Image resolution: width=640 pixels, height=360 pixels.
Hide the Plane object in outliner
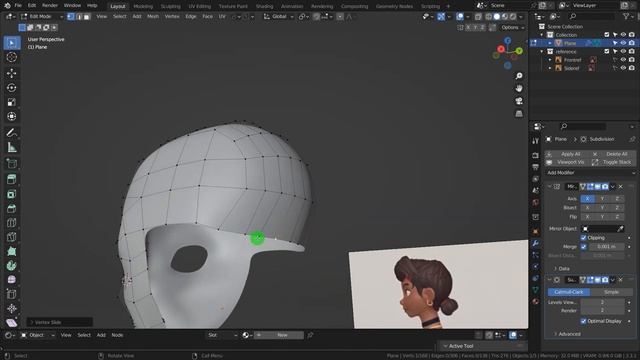pyautogui.click(x=623, y=43)
